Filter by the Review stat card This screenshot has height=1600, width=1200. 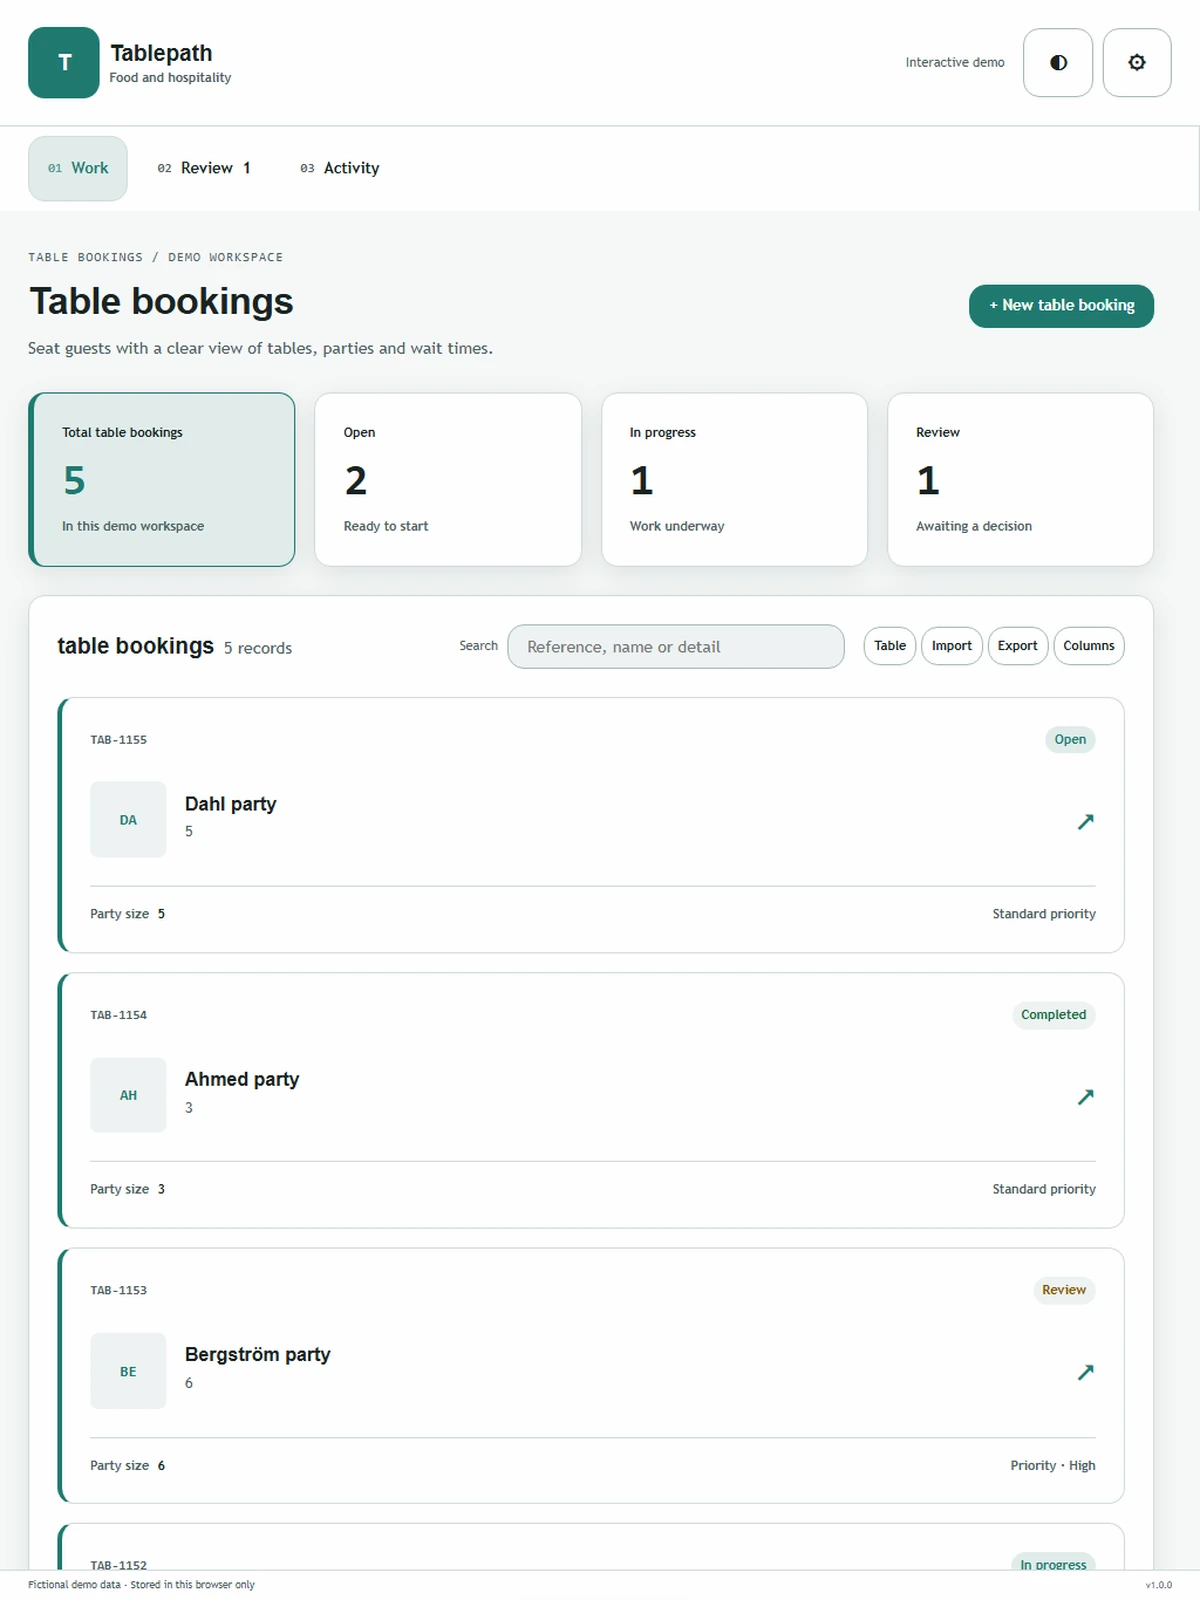pos(1020,479)
